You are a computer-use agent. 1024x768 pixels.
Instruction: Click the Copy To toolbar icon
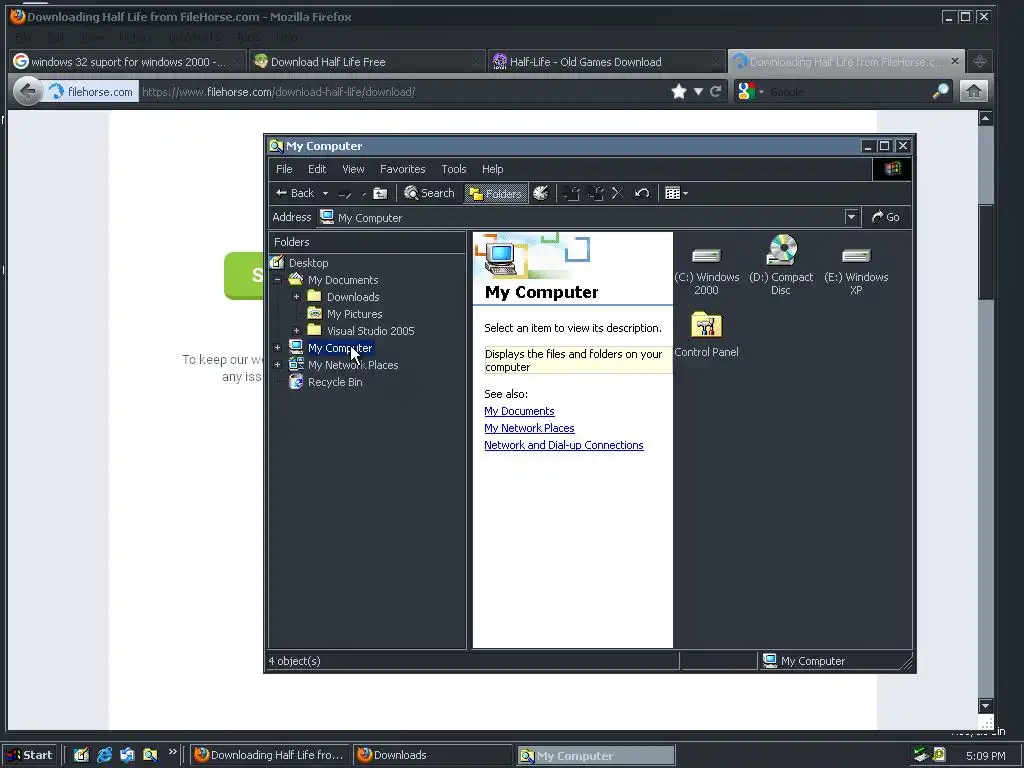[x=596, y=193]
